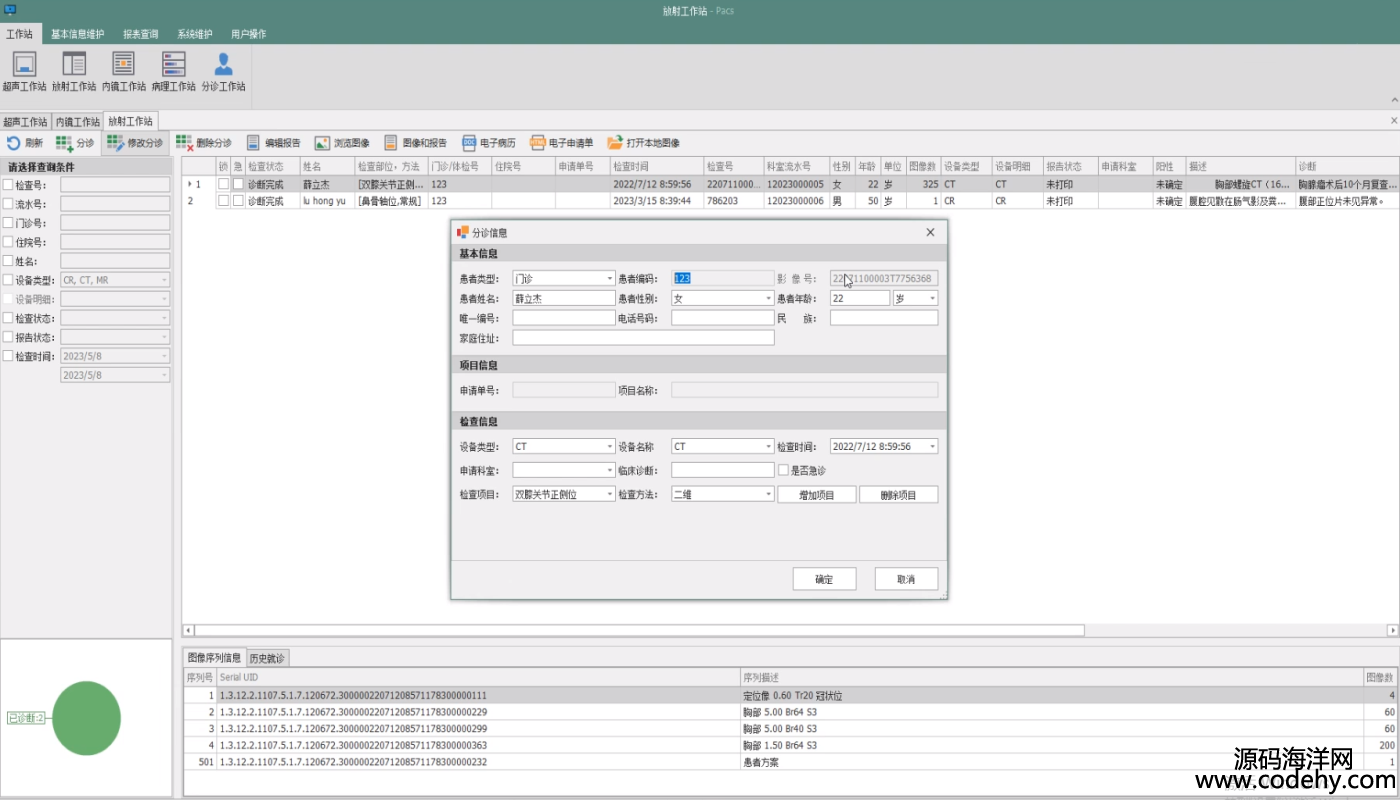Switch to the 工作站 ribbon tab

tap(19, 34)
